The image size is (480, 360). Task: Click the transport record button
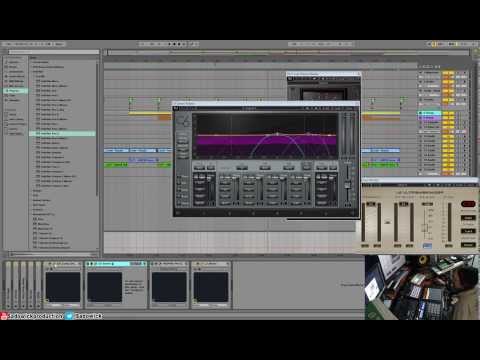179,44
